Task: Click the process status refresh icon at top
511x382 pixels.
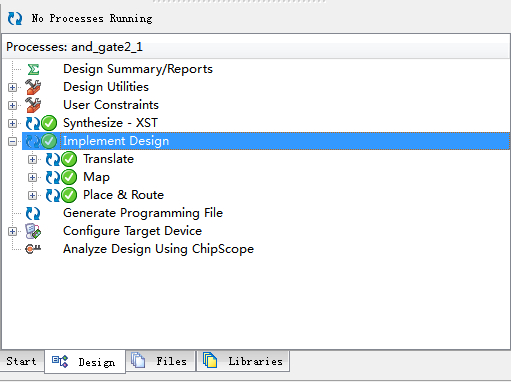Action: coord(15,18)
